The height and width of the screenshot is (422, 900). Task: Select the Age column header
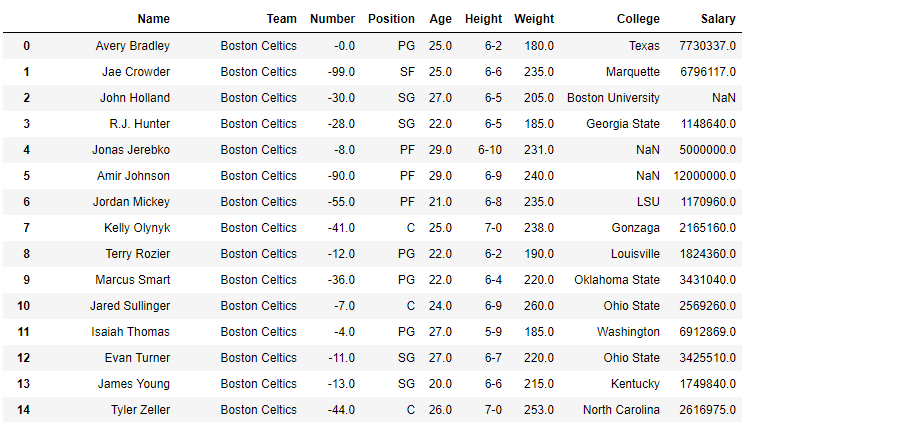point(440,19)
